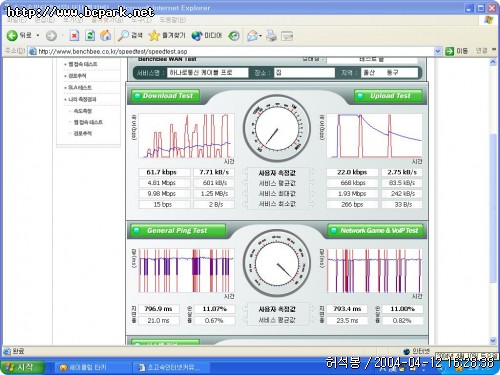500x375 pixels.
Task: Click the service average value 4.81 Mbps
Action: coord(164,183)
